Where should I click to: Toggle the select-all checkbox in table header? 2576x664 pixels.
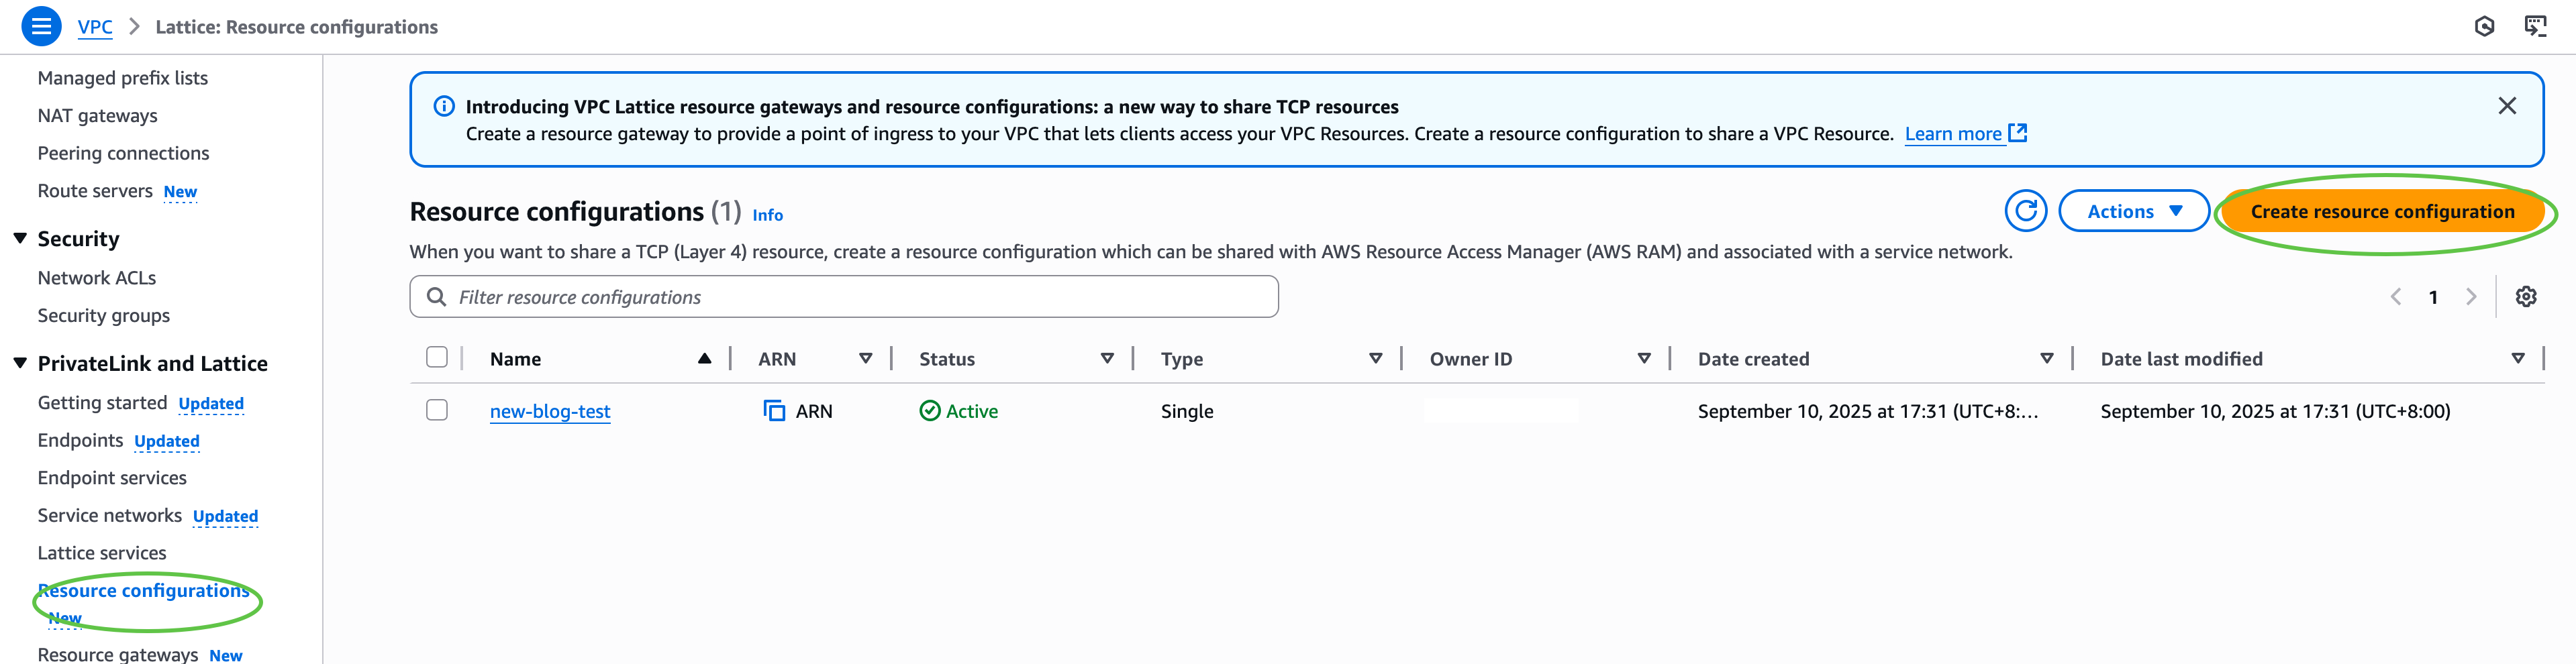[437, 358]
